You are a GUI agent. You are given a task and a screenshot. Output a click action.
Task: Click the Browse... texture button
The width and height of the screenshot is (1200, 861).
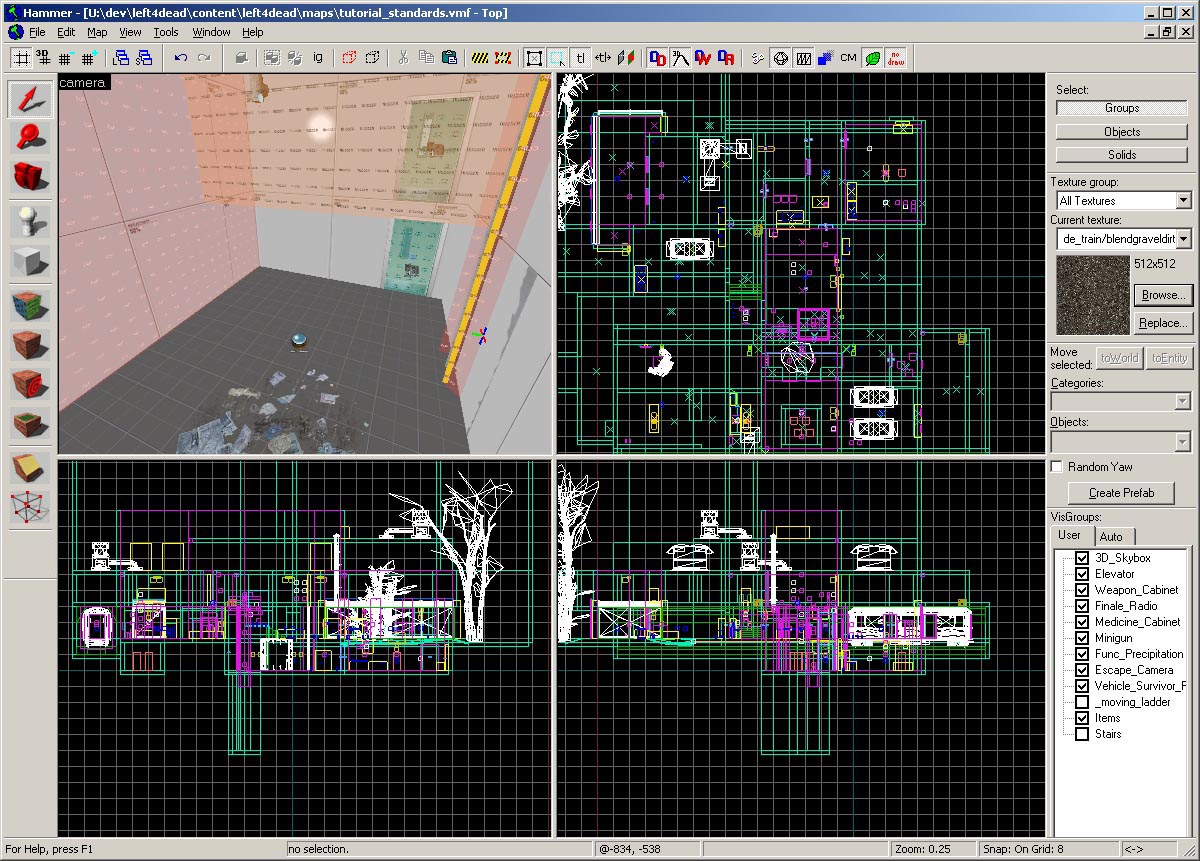pyautogui.click(x=1163, y=295)
